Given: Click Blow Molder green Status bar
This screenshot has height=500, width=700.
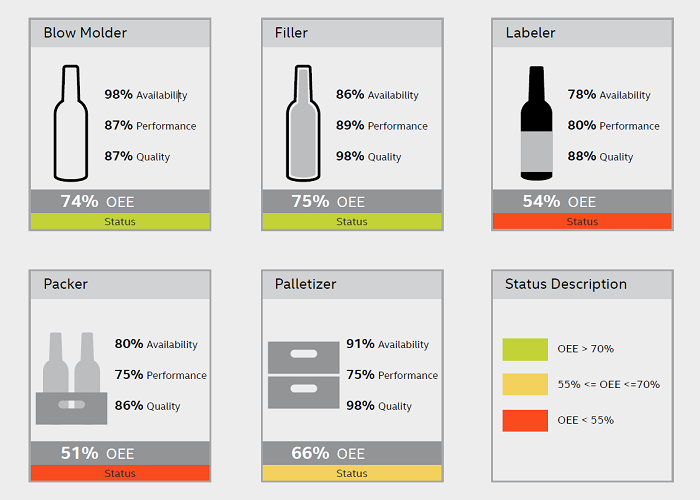Looking at the screenshot, I should (x=120, y=222).
